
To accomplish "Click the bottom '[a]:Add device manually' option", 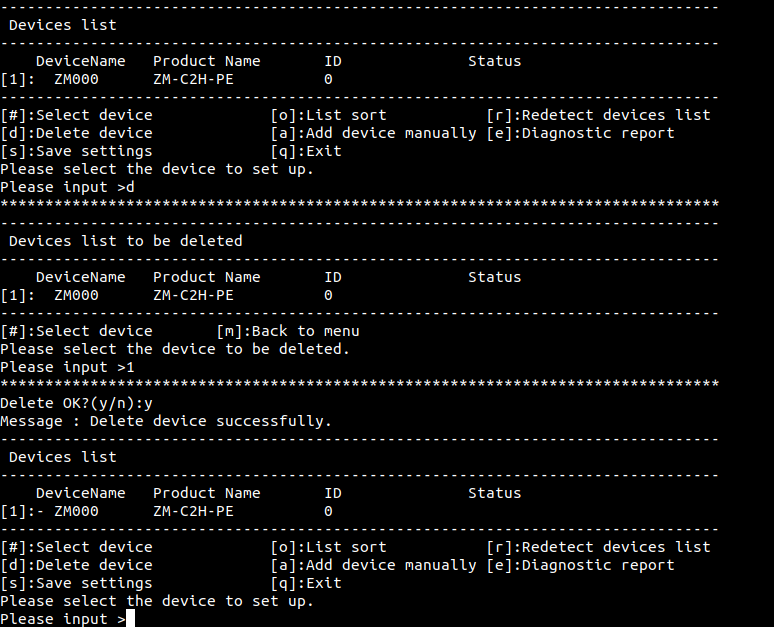I will tap(374, 565).
